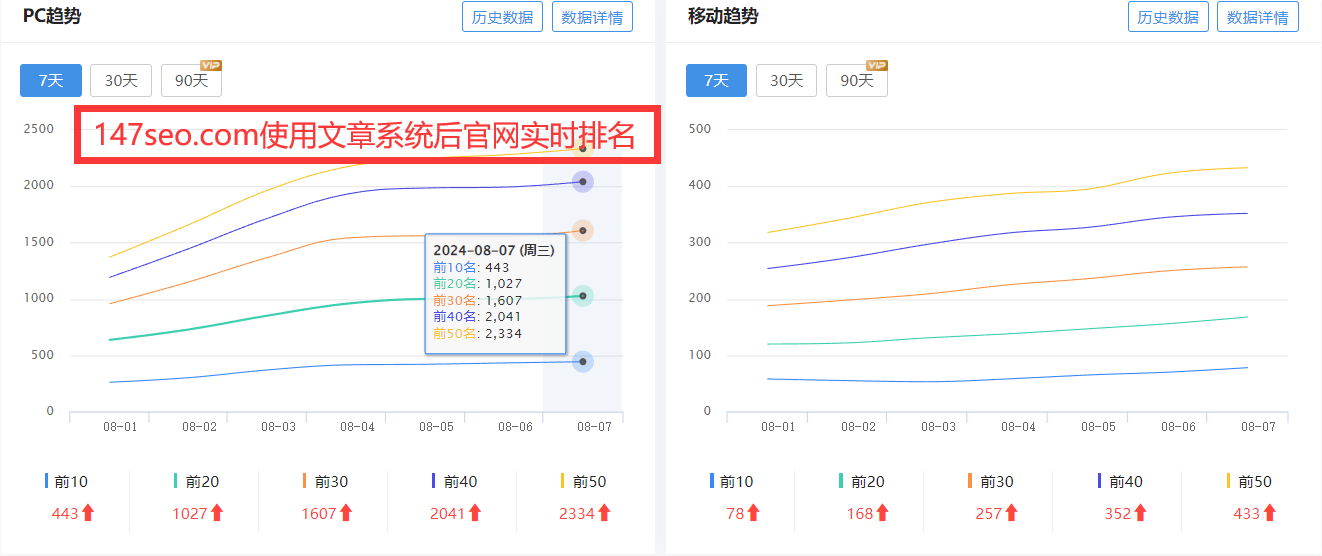Toggle 前10 legend in 移动趋势
This screenshot has height=556, width=1322.
click(x=731, y=482)
